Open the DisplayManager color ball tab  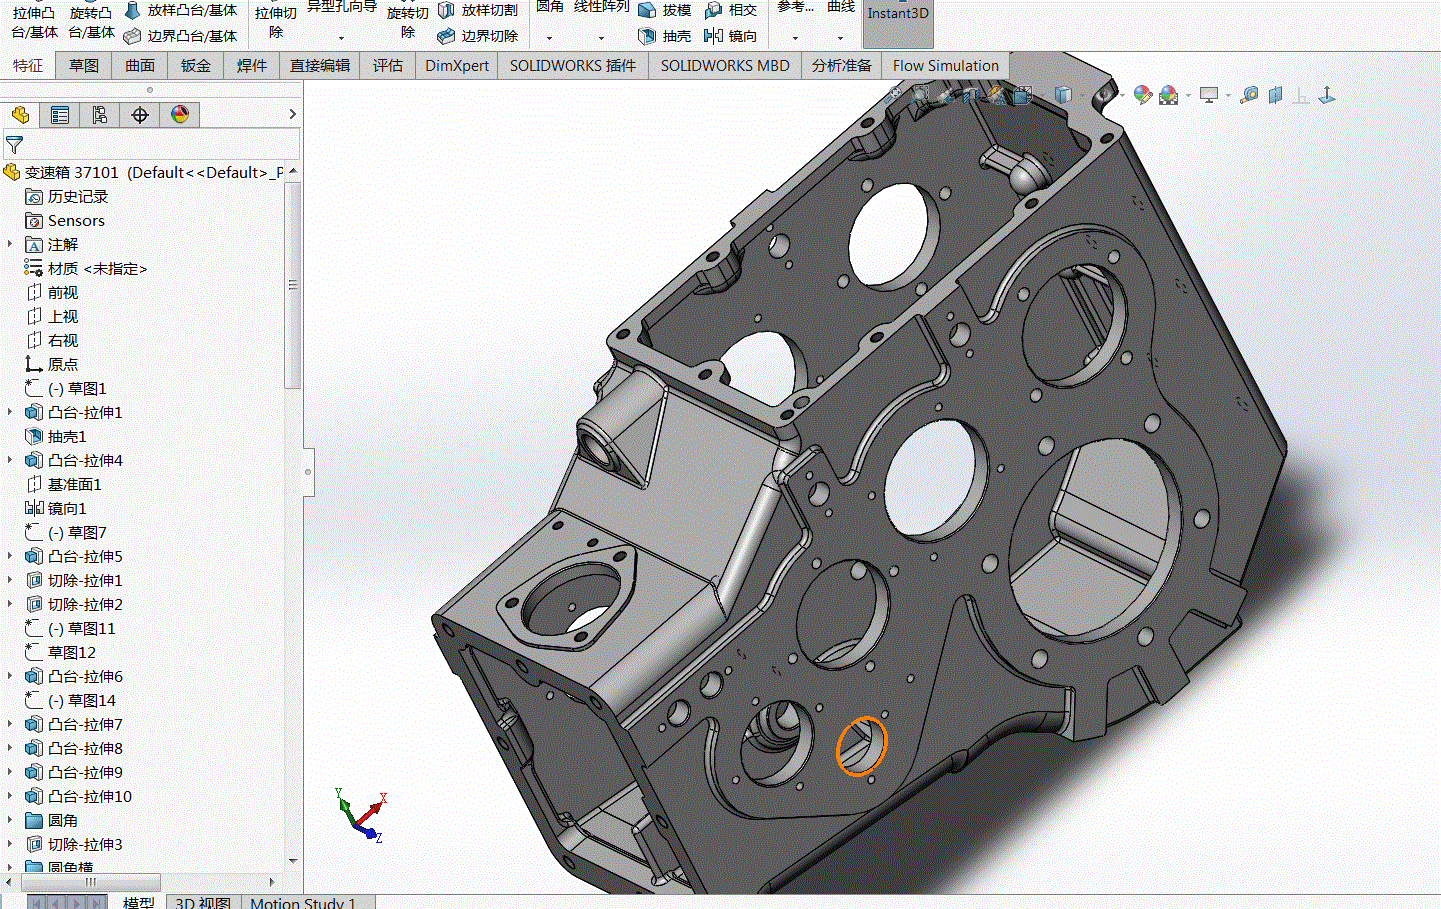point(180,115)
